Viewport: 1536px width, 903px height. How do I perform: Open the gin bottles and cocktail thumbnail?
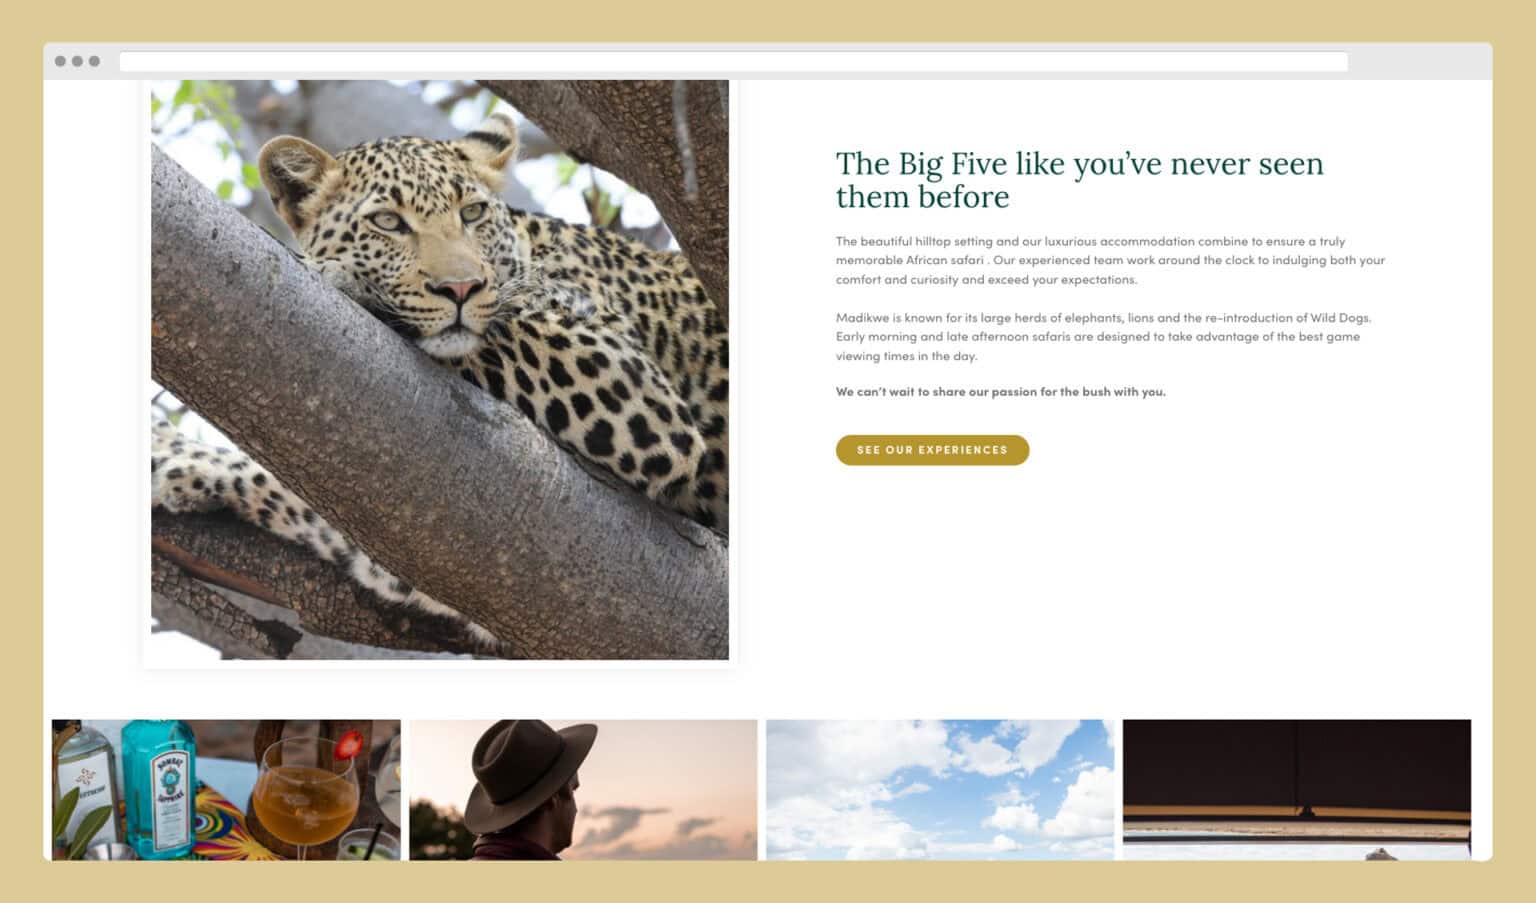click(226, 790)
